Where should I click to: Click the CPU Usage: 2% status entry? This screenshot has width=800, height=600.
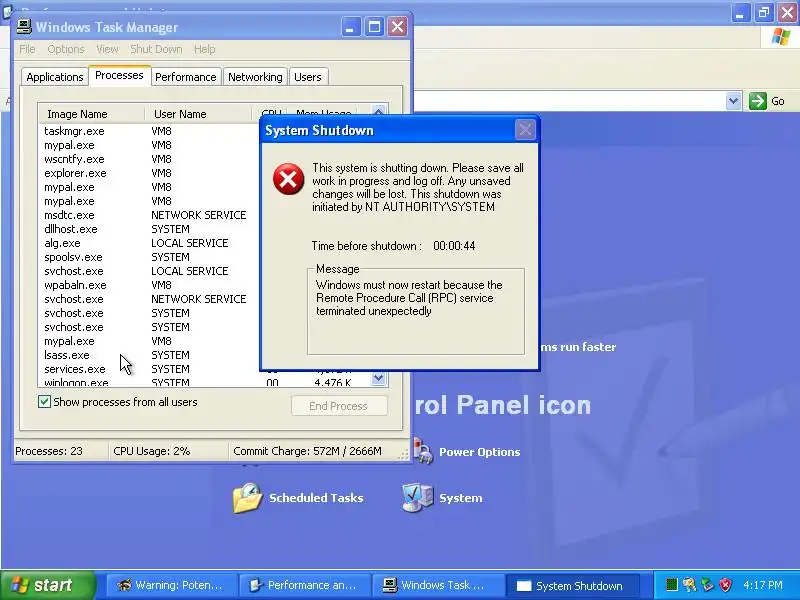click(152, 451)
